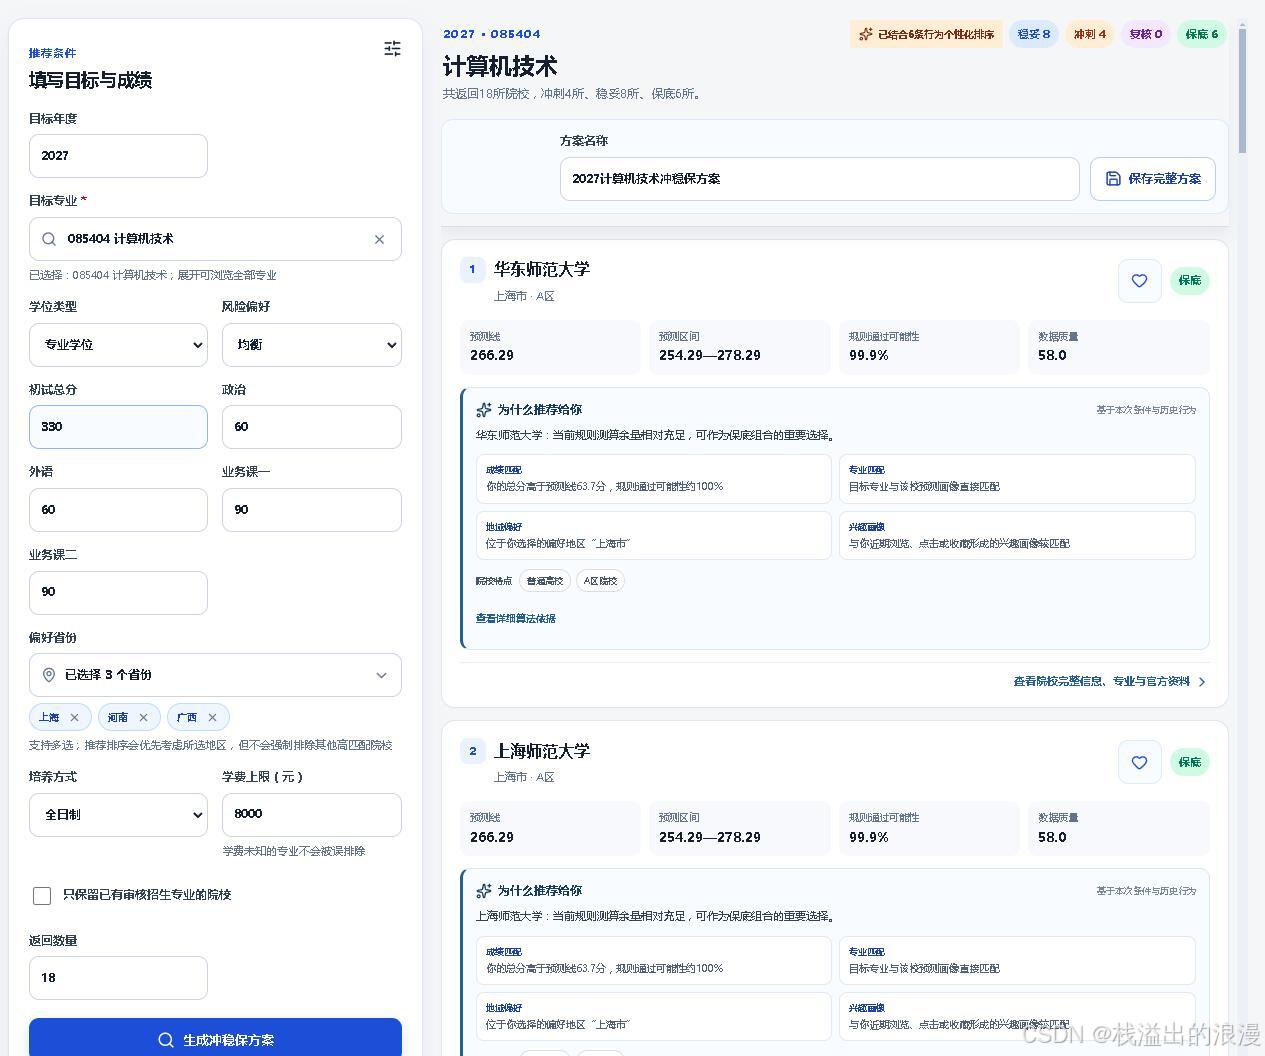Click 预测线 266.29 in 上海师范大学 card
The image size is (1265, 1056).
pyautogui.click(x=550, y=828)
